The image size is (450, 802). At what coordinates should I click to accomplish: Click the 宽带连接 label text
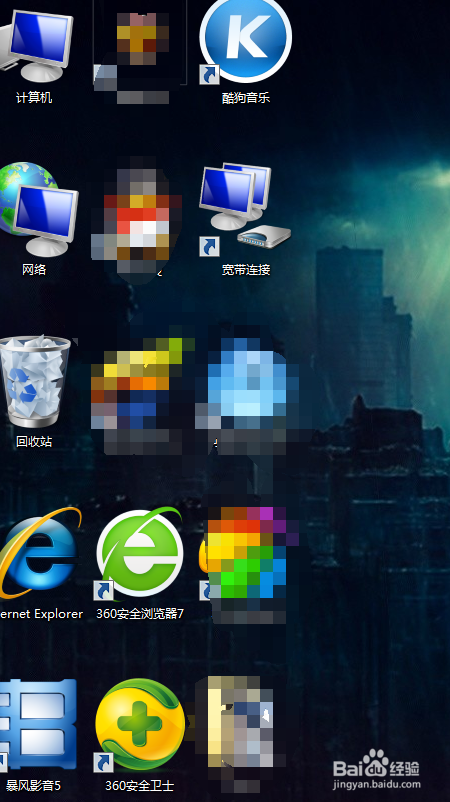[x=246, y=270]
